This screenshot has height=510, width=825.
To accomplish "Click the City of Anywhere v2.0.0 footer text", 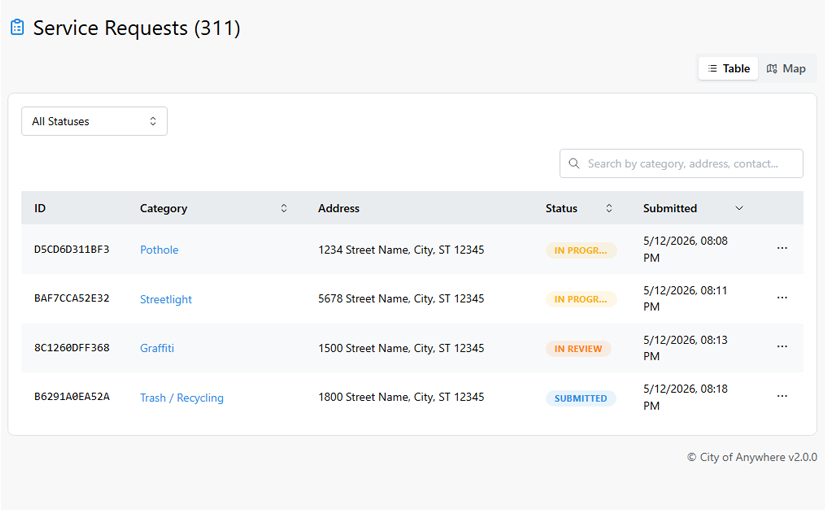I will click(x=752, y=457).
